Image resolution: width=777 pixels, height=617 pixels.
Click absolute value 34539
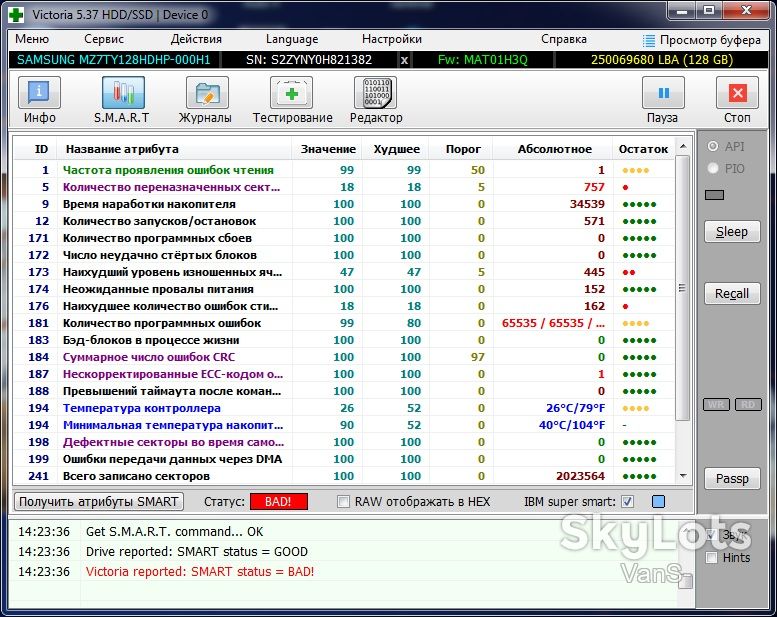[587, 204]
